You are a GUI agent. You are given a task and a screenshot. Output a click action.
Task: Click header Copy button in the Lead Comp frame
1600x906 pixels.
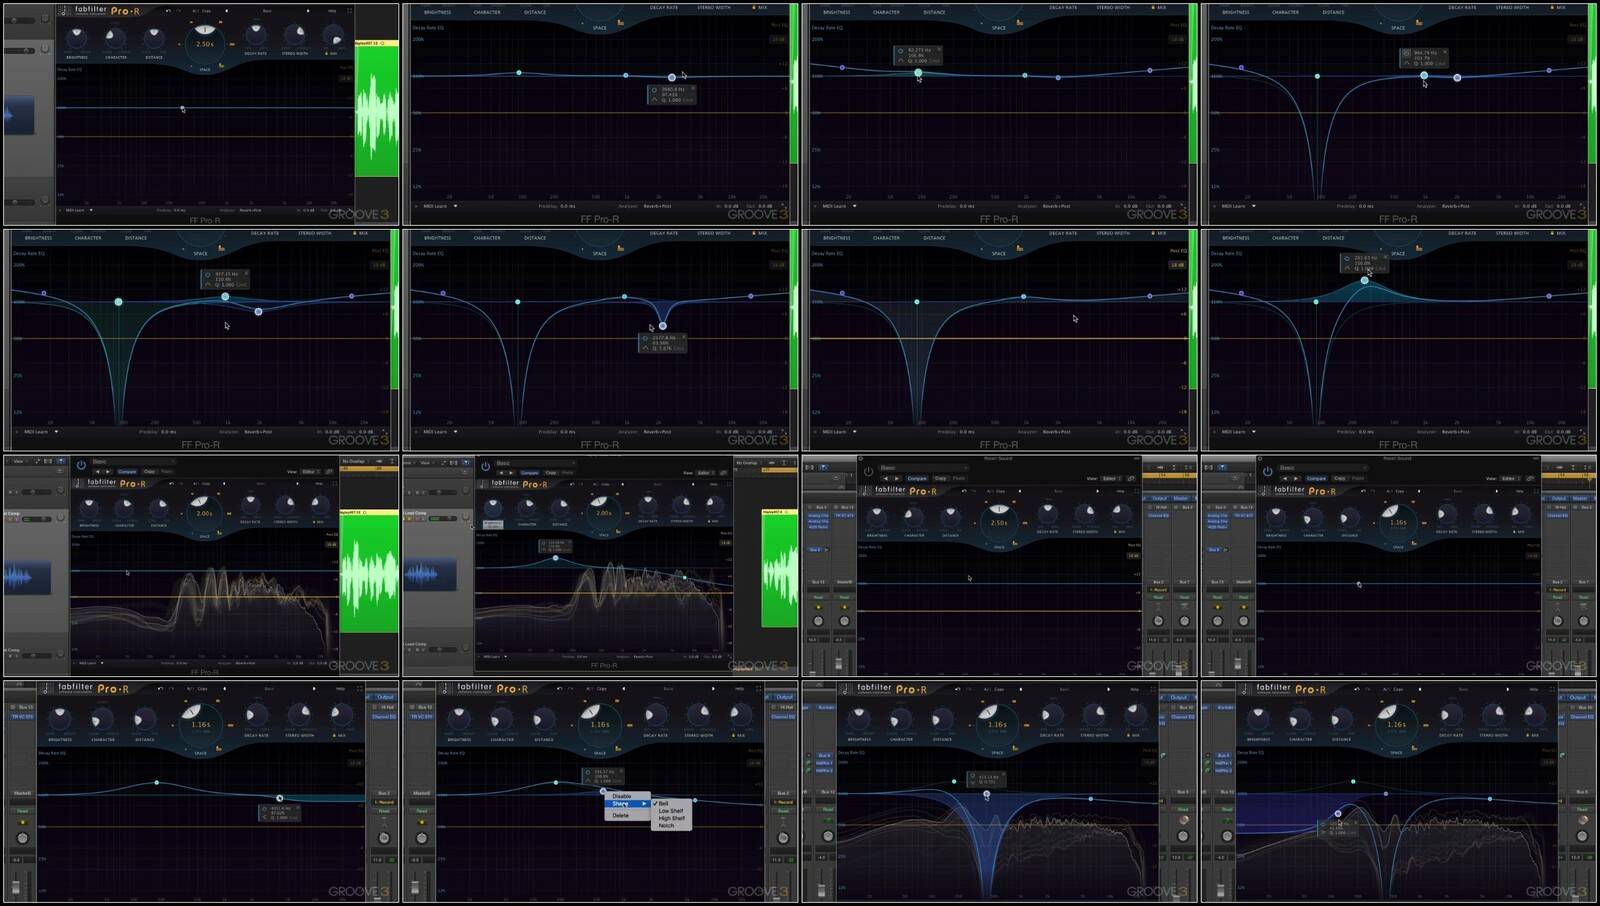[x=550, y=473]
